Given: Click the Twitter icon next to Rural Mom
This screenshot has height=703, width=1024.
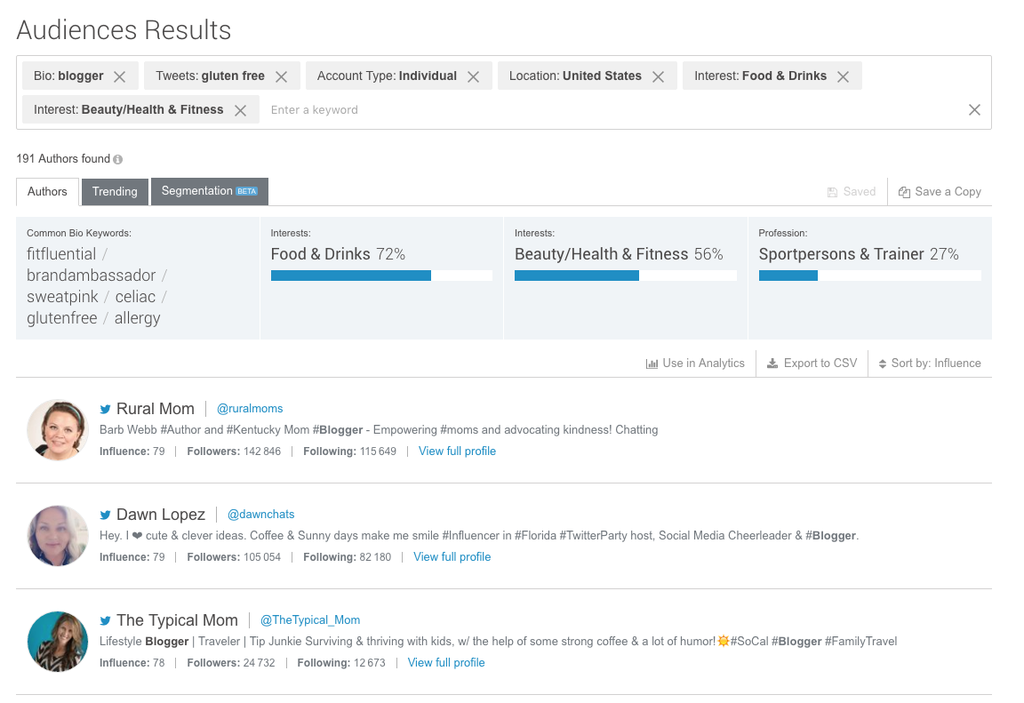Looking at the screenshot, I should pos(105,409).
